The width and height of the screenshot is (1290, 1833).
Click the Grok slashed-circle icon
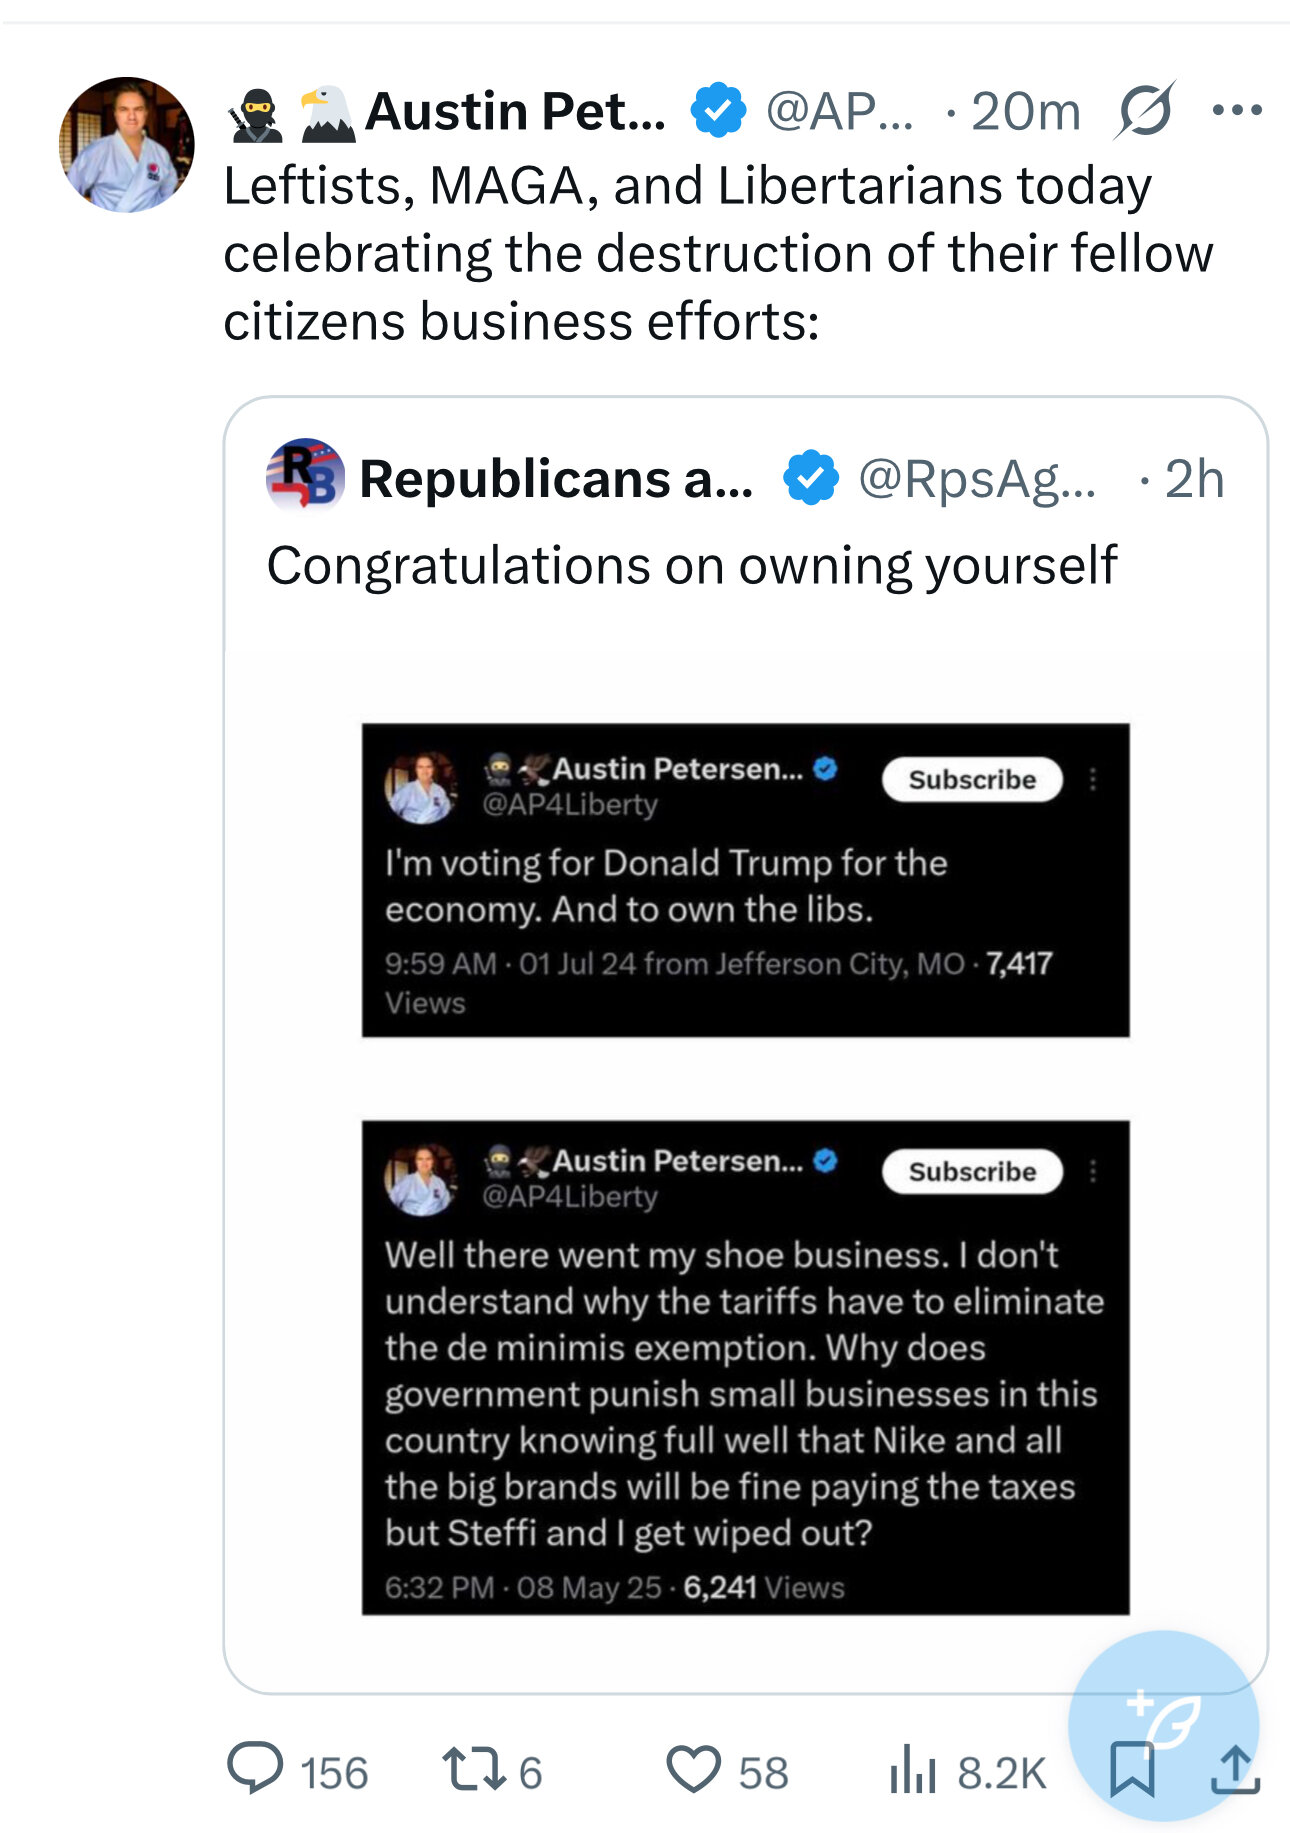1145,110
